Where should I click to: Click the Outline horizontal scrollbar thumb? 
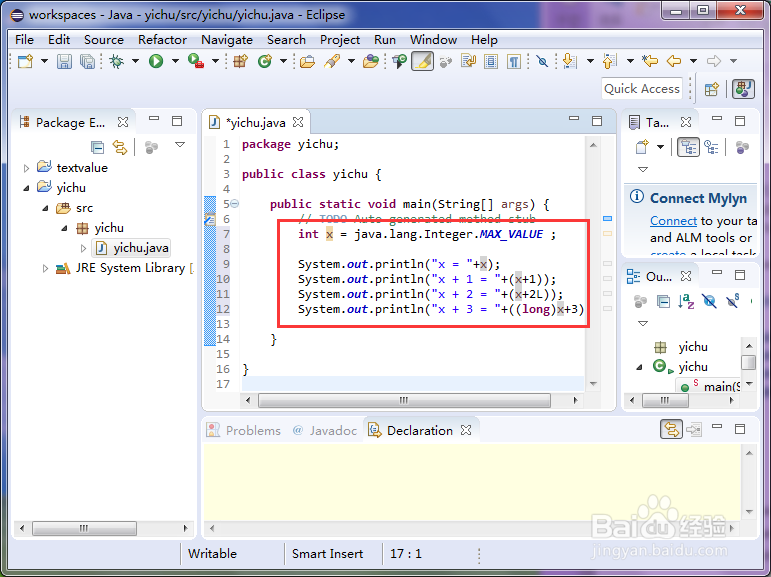665,400
